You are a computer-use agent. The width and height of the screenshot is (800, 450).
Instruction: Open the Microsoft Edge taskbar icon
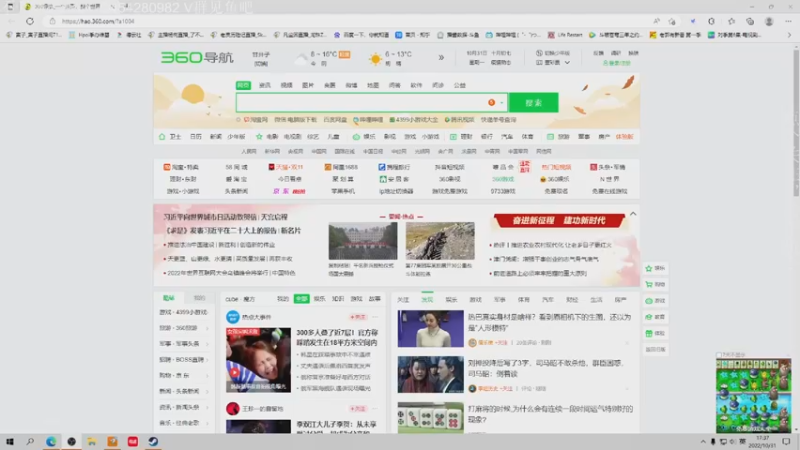(x=51, y=442)
